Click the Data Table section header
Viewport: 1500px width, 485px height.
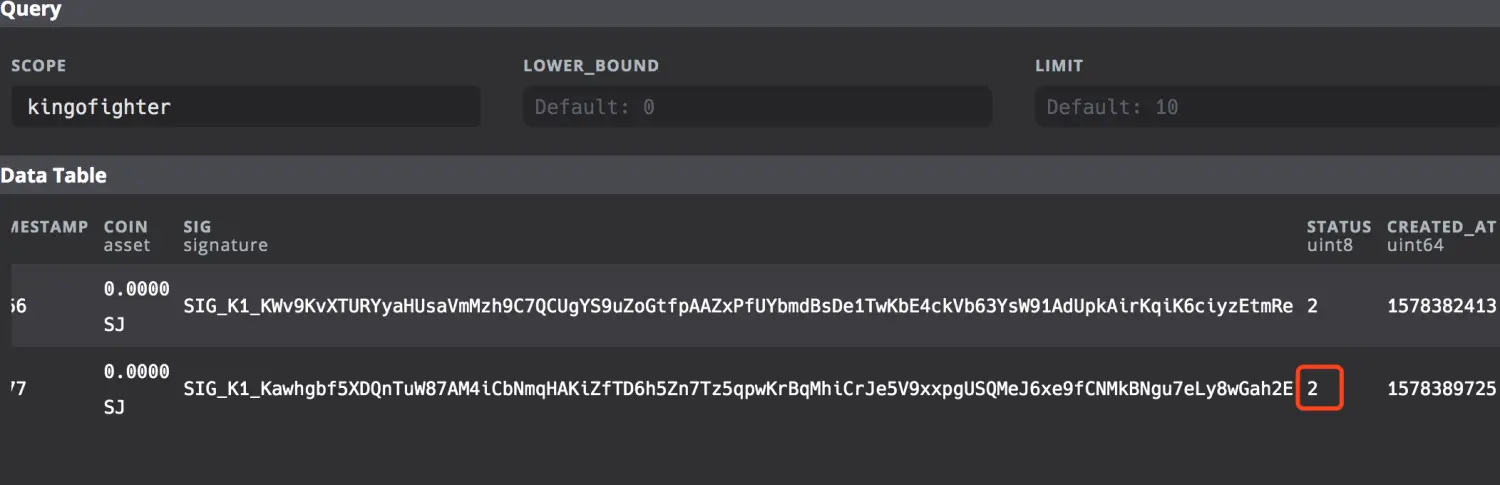[x=54, y=176]
